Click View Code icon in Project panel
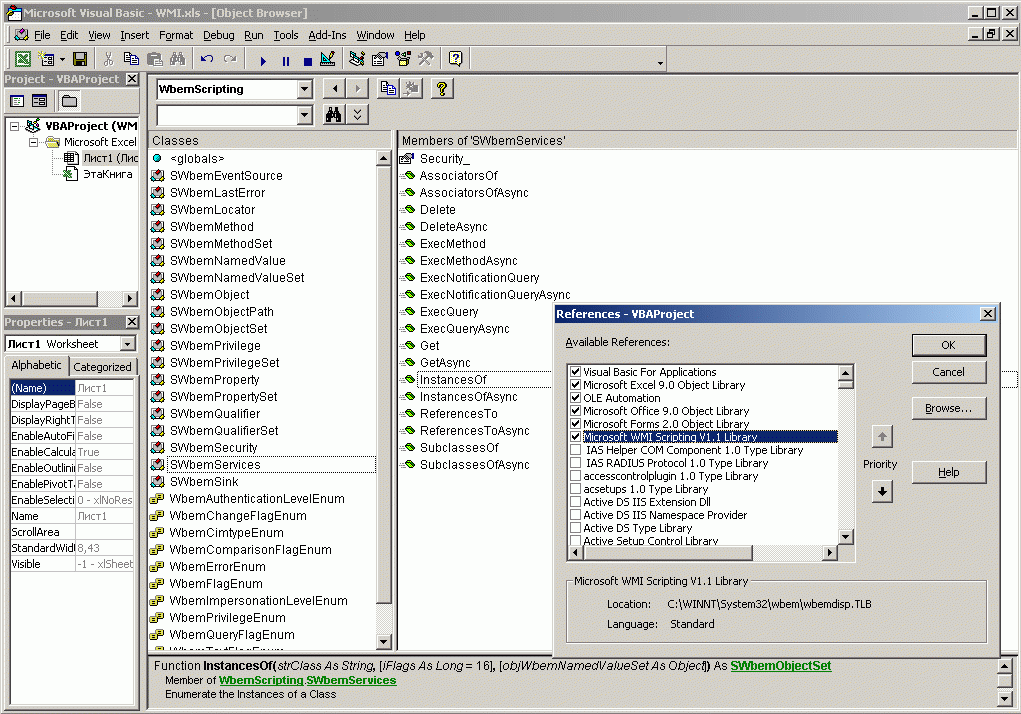The image size is (1021, 714). [18, 101]
